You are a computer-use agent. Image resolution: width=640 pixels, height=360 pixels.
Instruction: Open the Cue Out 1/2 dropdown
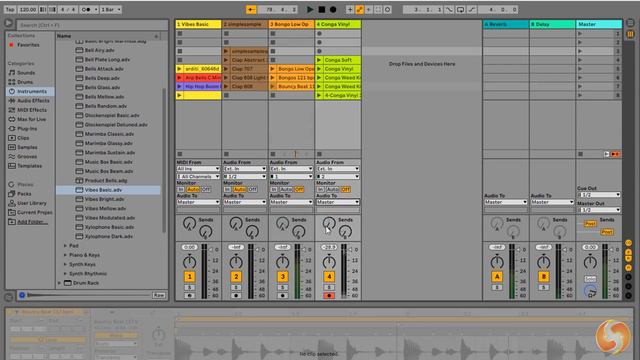click(x=599, y=195)
